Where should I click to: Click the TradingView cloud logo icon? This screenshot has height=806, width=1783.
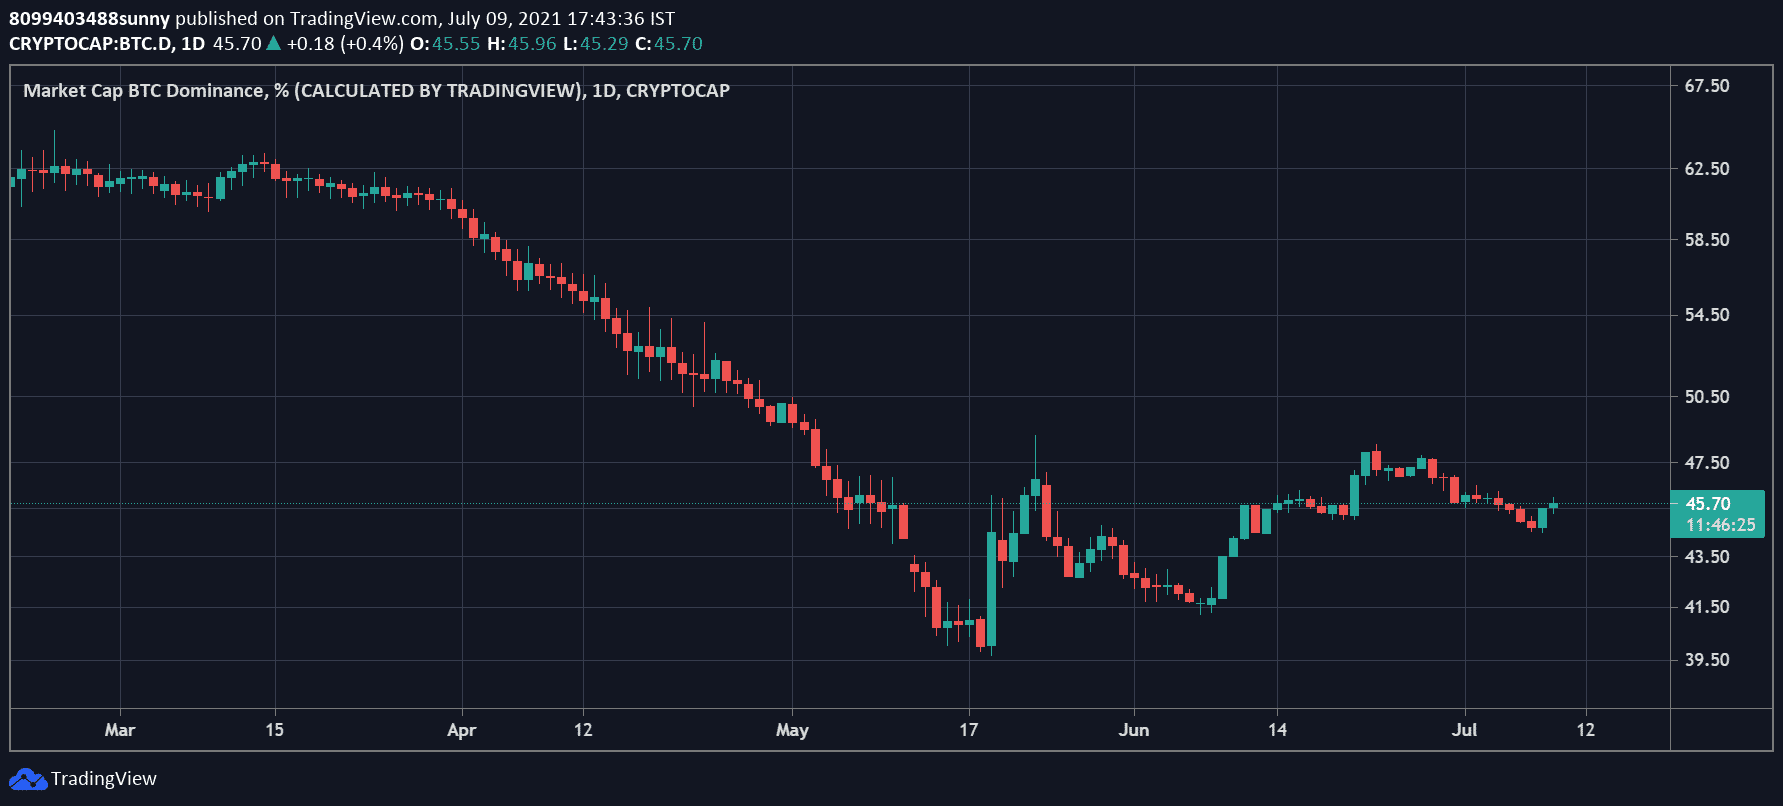point(27,779)
